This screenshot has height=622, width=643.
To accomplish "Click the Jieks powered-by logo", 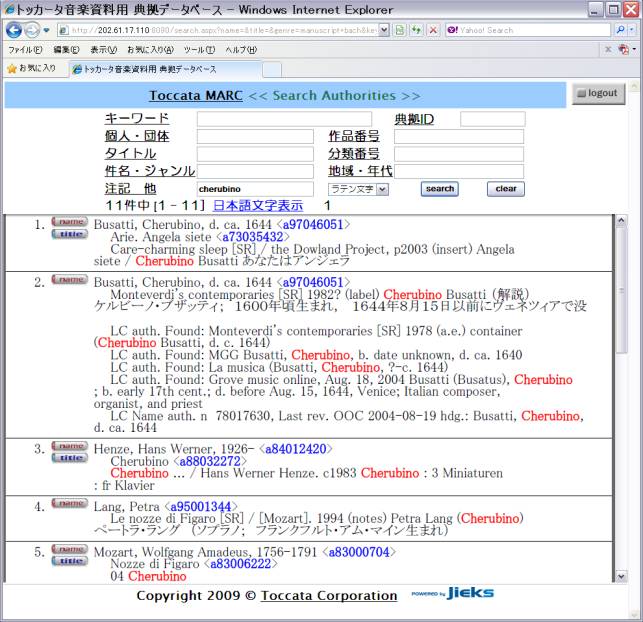I will (453, 593).
